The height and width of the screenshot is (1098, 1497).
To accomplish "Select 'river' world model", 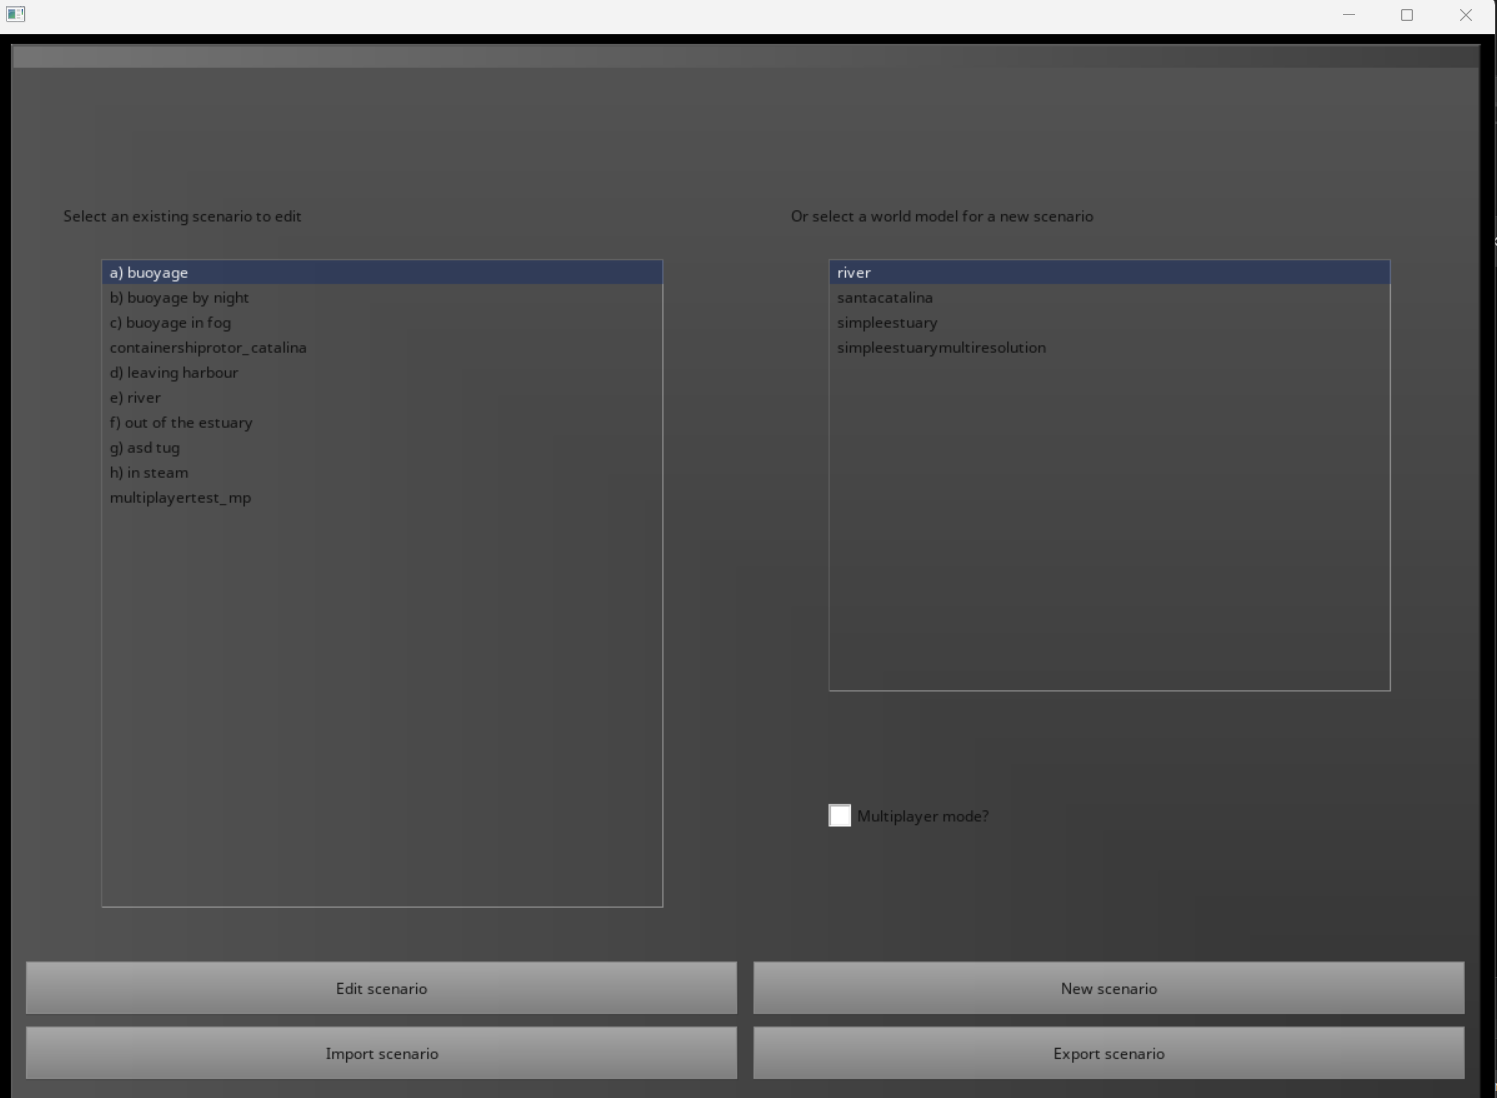I will tap(854, 272).
